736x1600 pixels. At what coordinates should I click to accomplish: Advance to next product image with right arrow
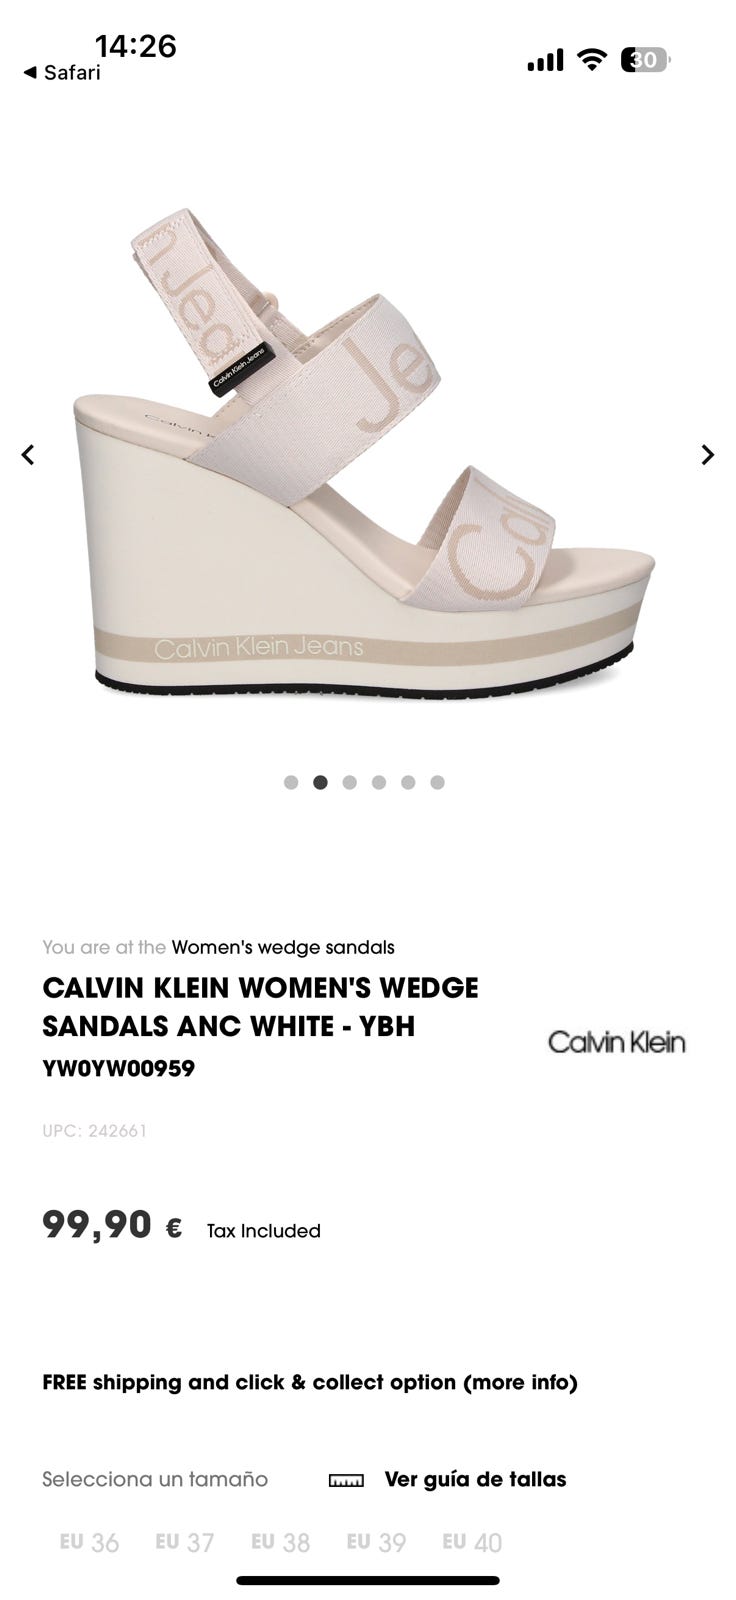coord(707,455)
